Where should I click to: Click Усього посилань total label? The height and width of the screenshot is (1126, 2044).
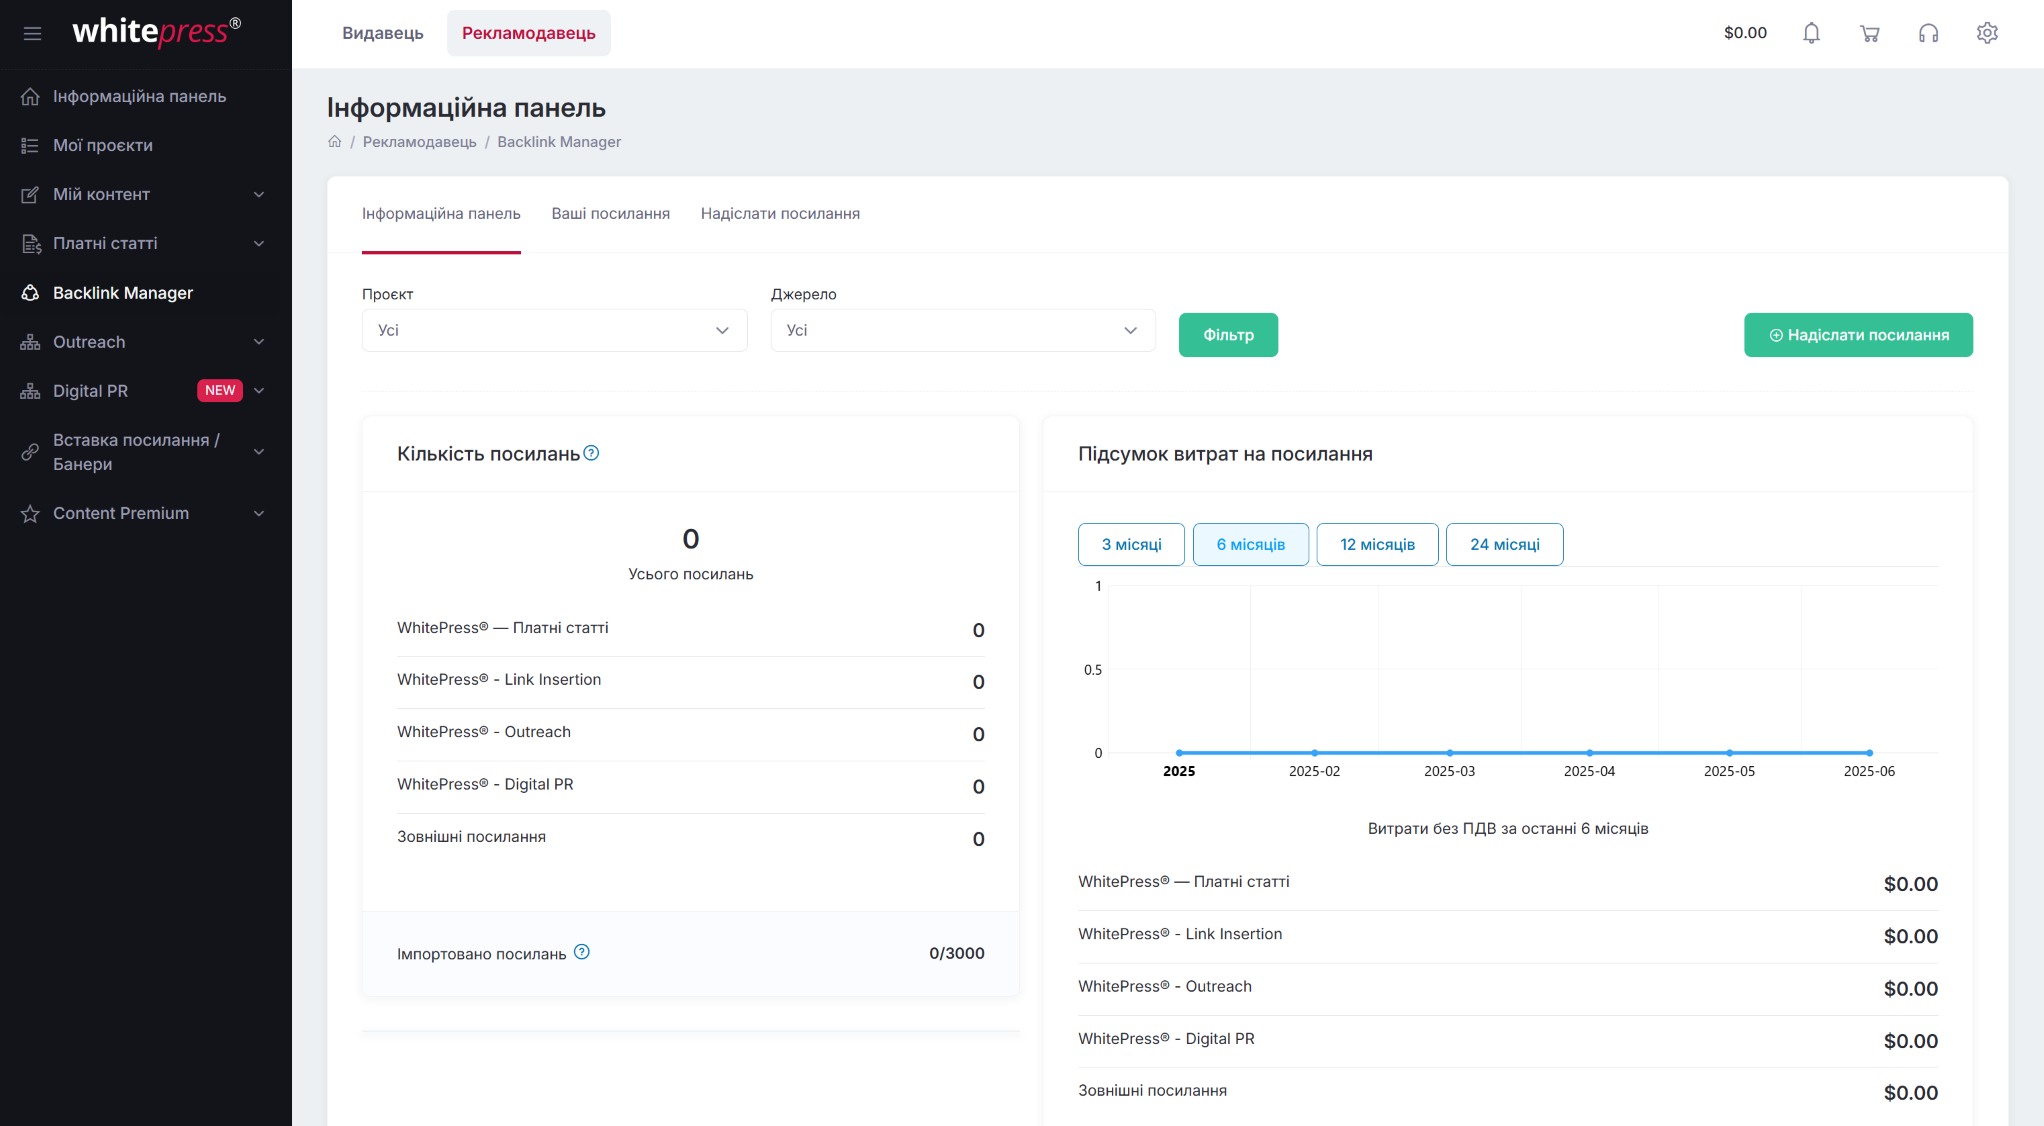(690, 574)
